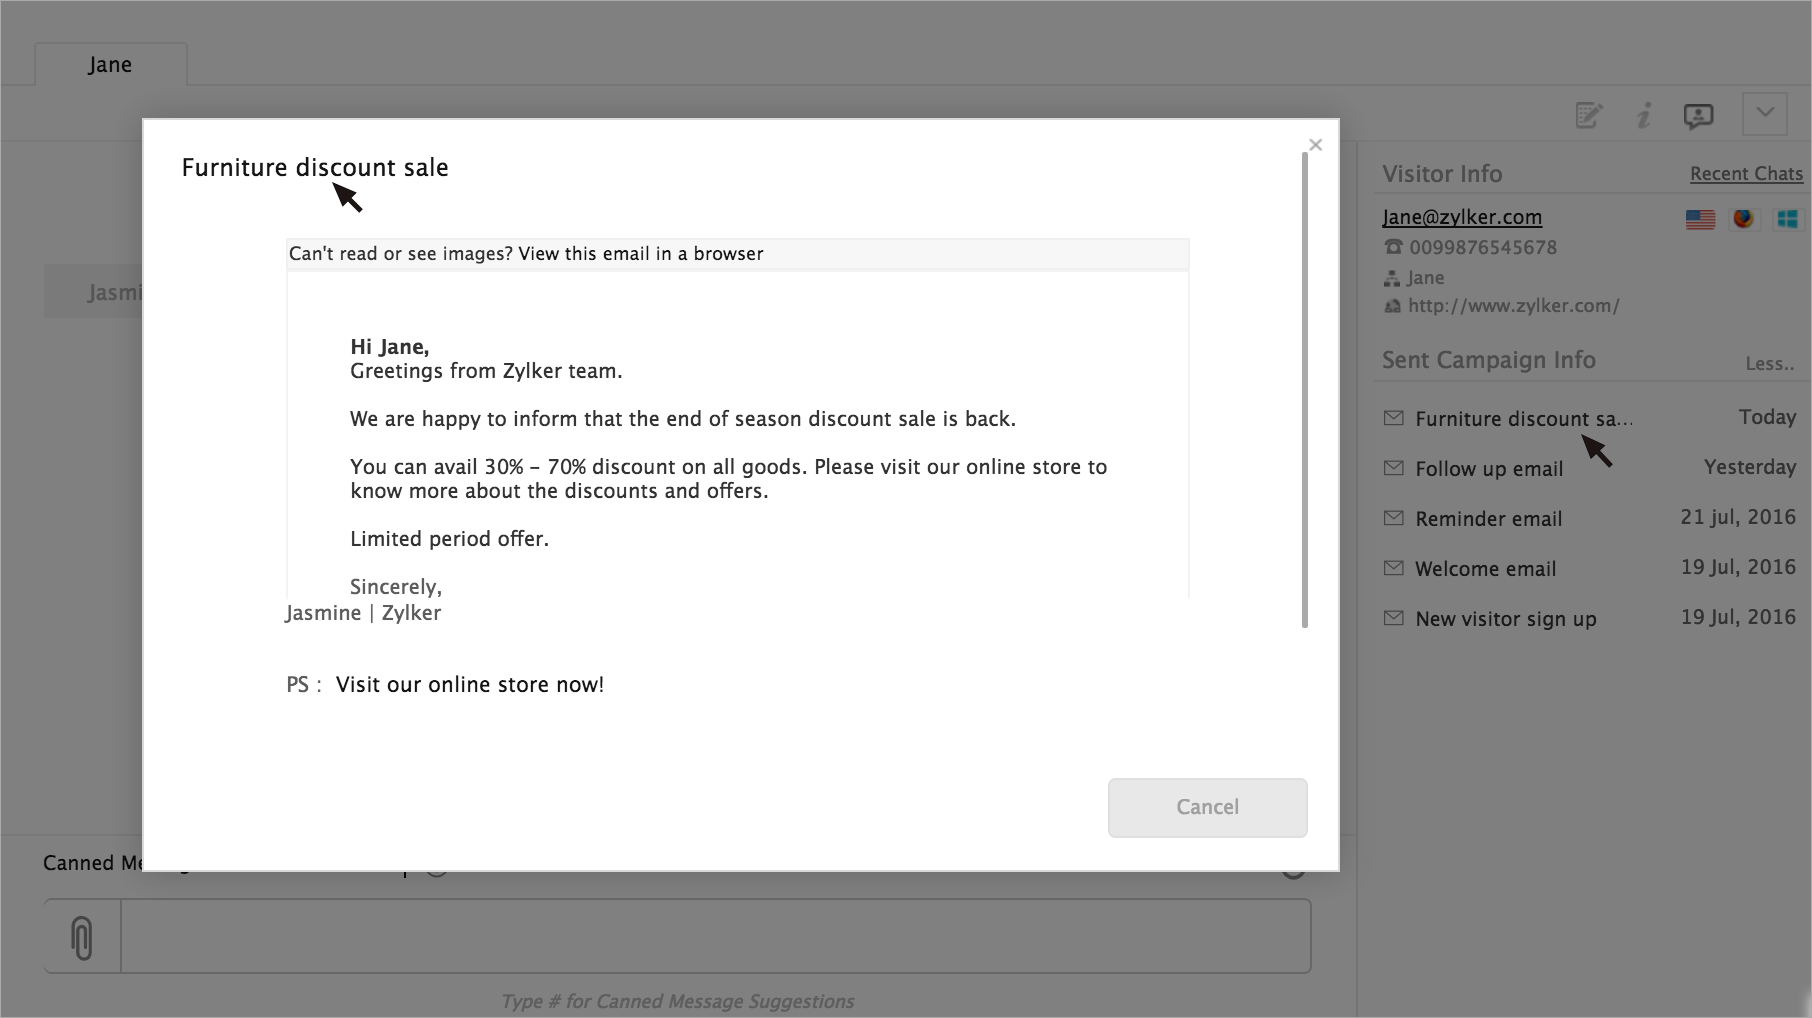Click envelope icon beside Follow up email

(1393, 468)
